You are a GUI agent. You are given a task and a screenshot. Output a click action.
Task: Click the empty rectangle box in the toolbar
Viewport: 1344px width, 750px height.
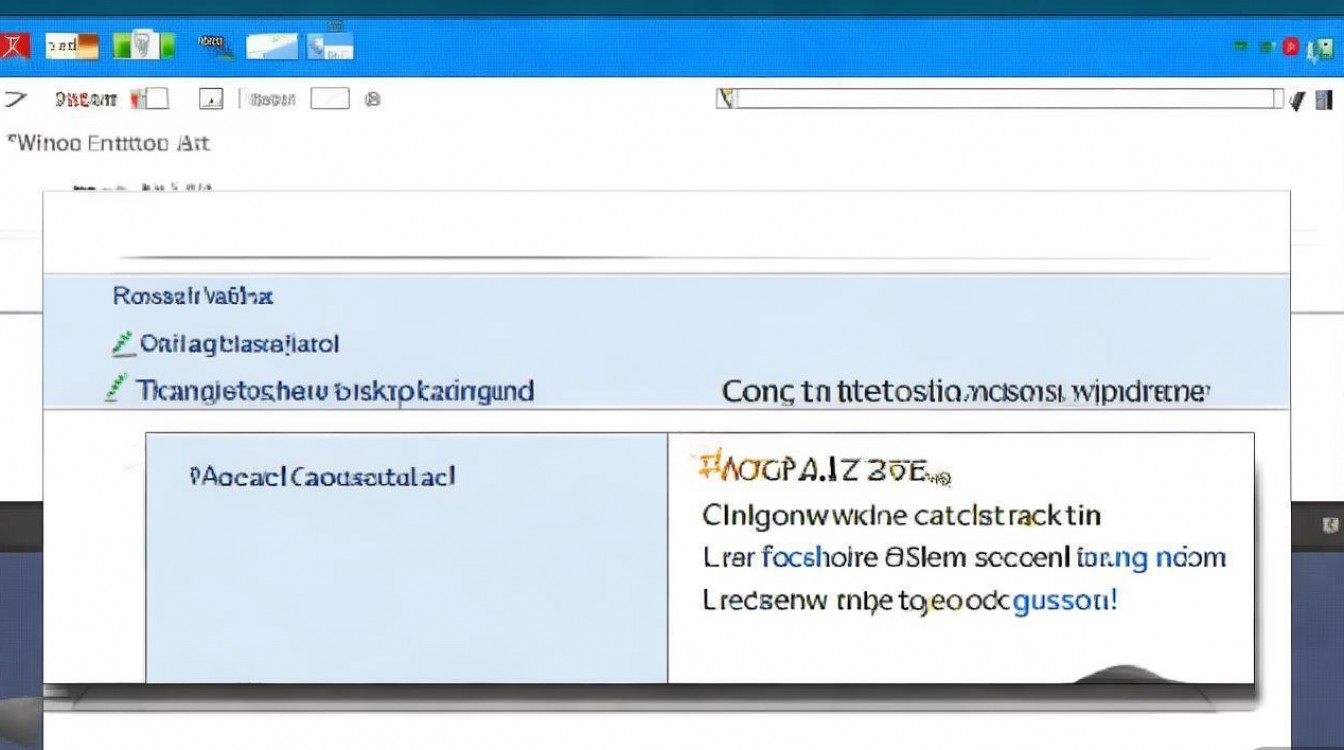click(x=330, y=99)
